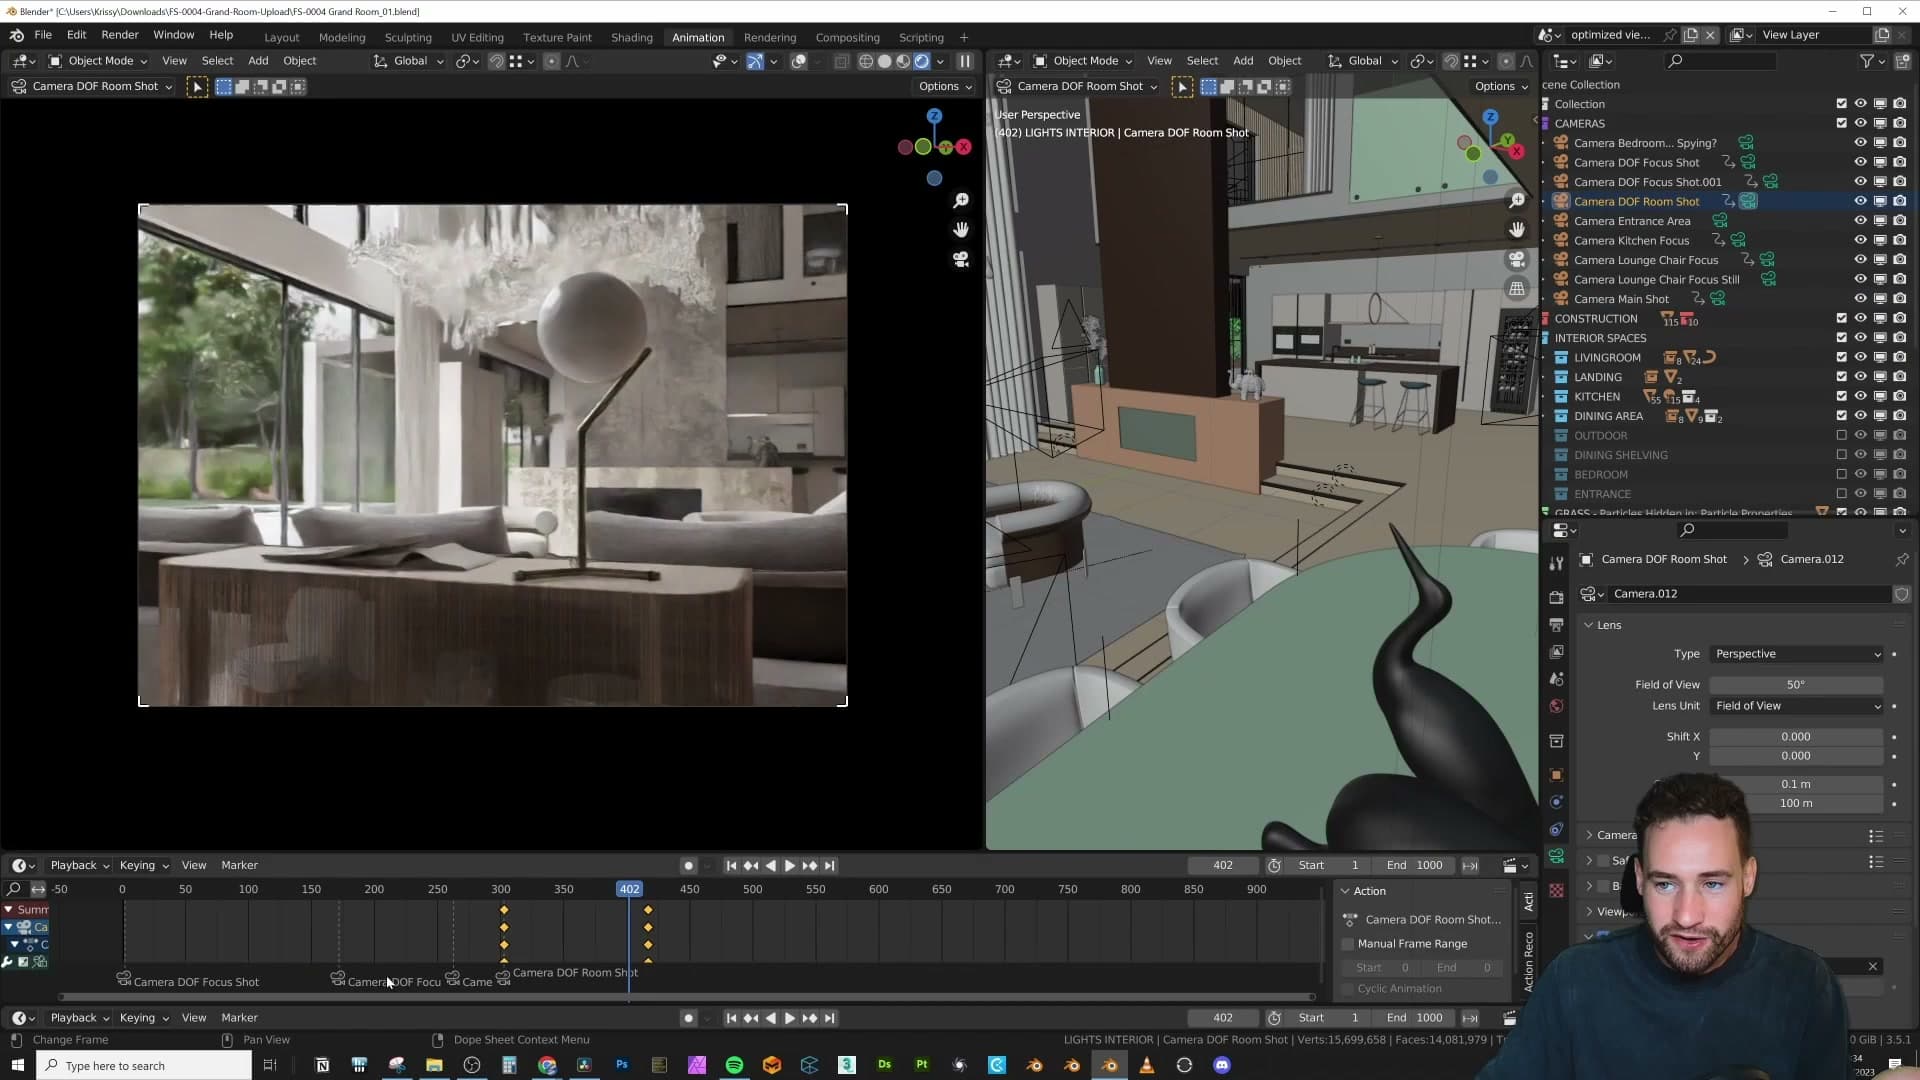Screen dimensions: 1920x1080
Task: Uncheck the CONSTRUCTION collection checkbox
Action: [1841, 318]
